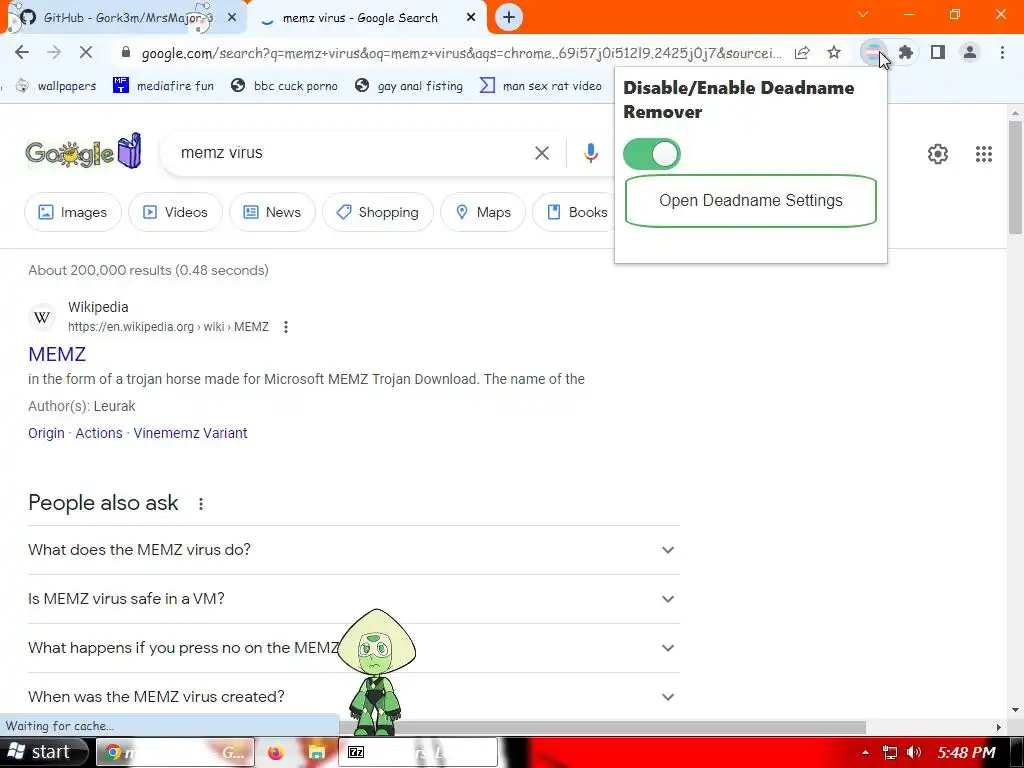Click the vertical scrollbar thumb

(x=1015, y=177)
